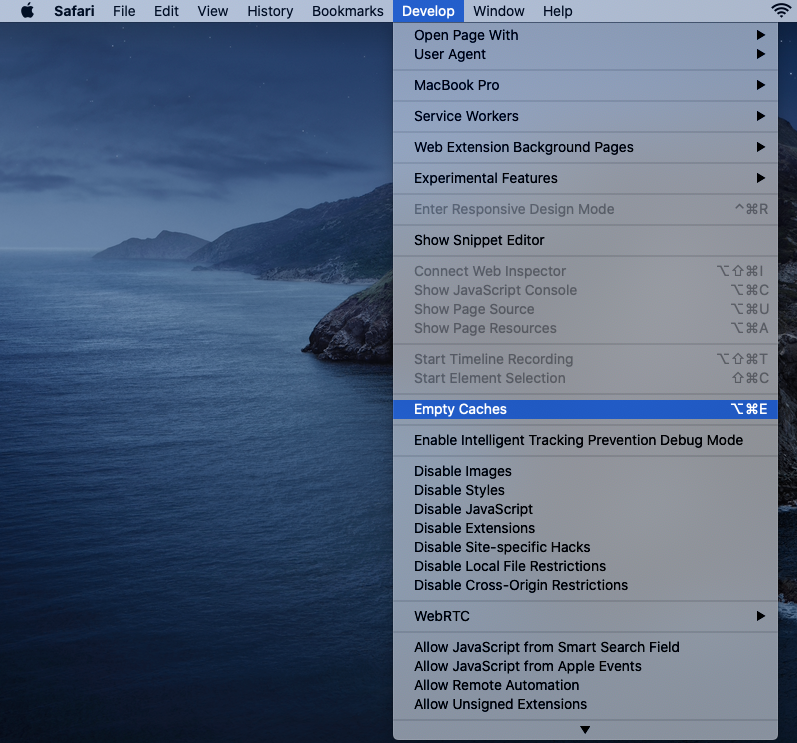Viewport: 797px width, 743px height.
Task: Click Connect Web Inspector item
Action: click(x=585, y=271)
